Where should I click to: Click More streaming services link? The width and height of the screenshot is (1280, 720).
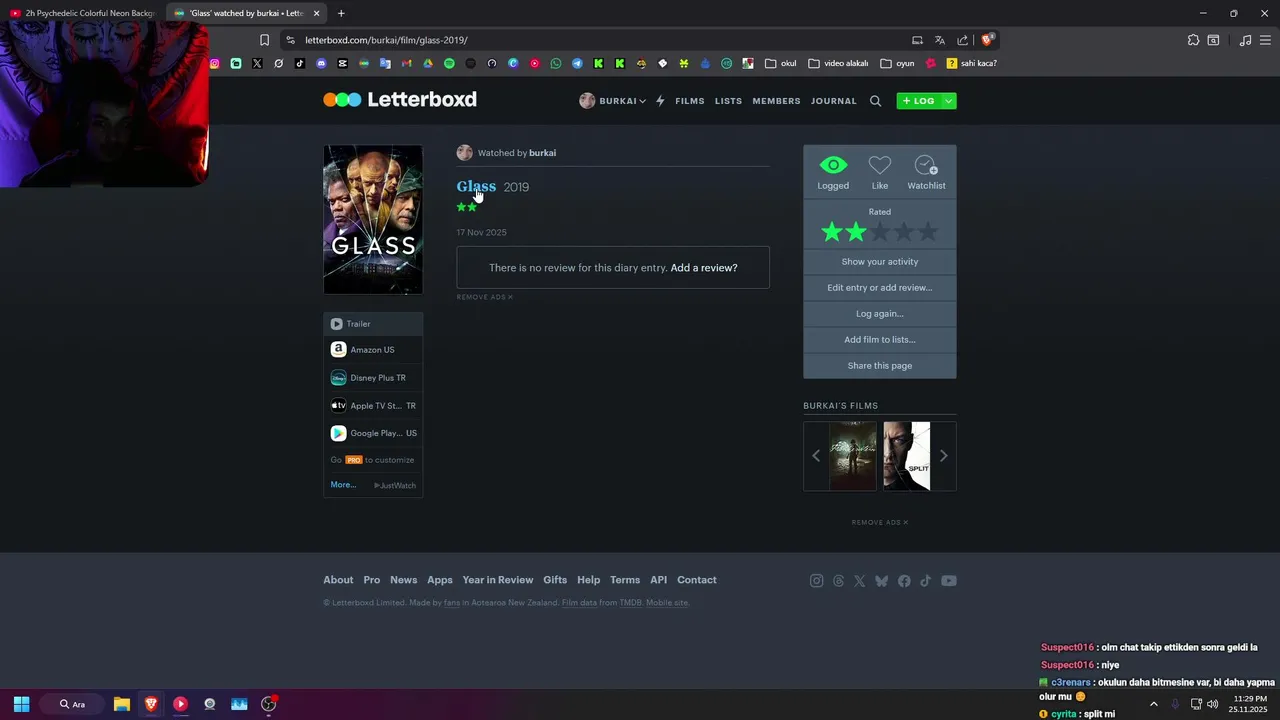click(x=343, y=485)
